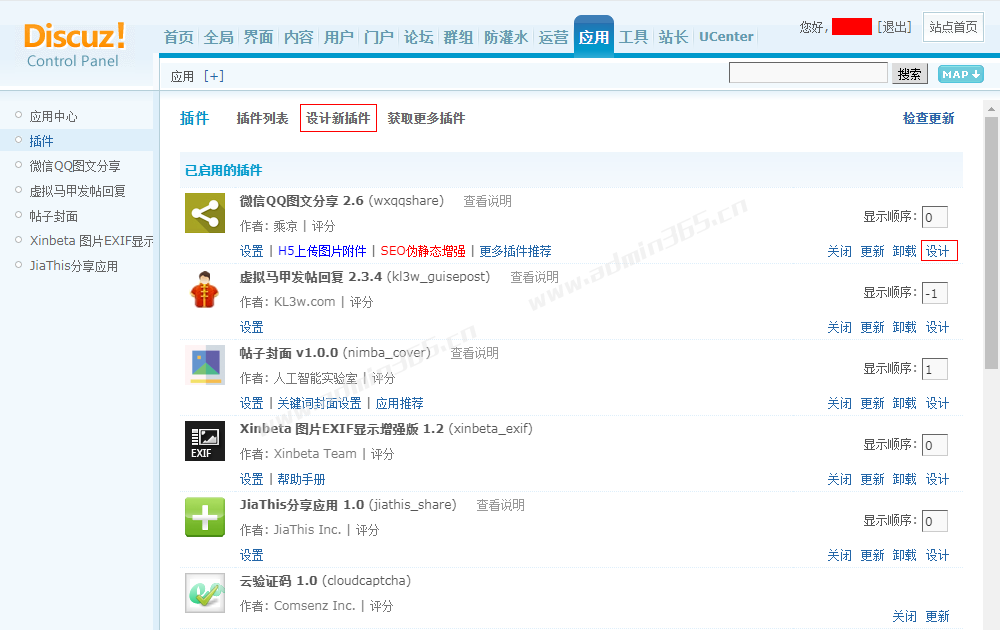Click the Discuz! Control Panel logo
The width and height of the screenshot is (1000, 630).
74,45
